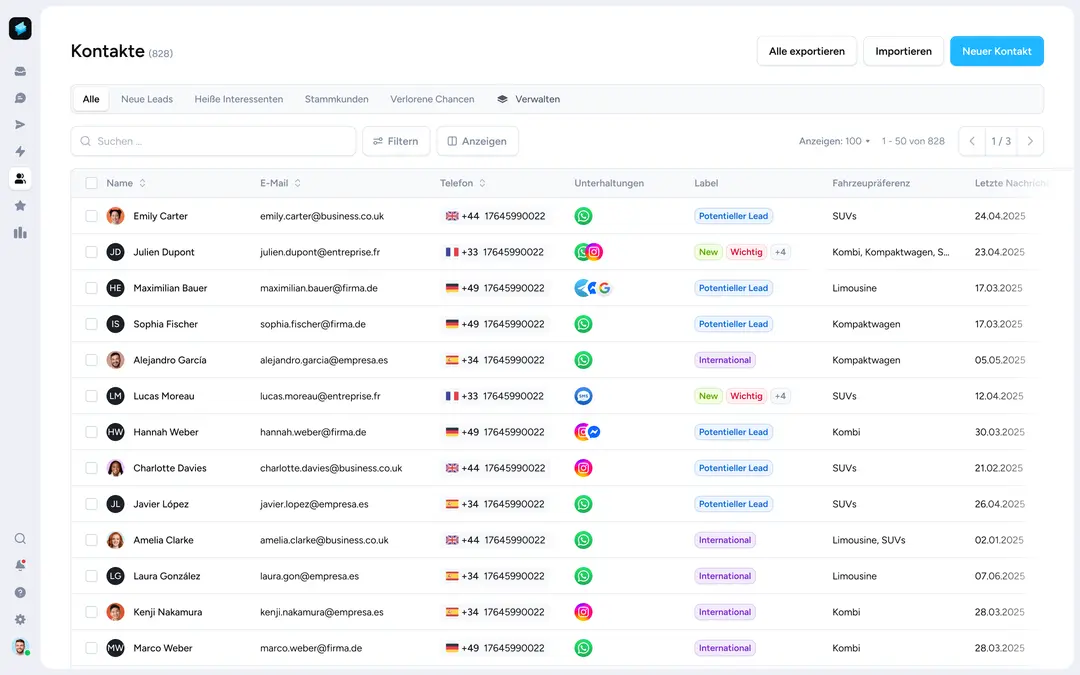Toggle the select-all checkbox in header
Image resolution: width=1080 pixels, height=675 pixels.
[x=92, y=183]
